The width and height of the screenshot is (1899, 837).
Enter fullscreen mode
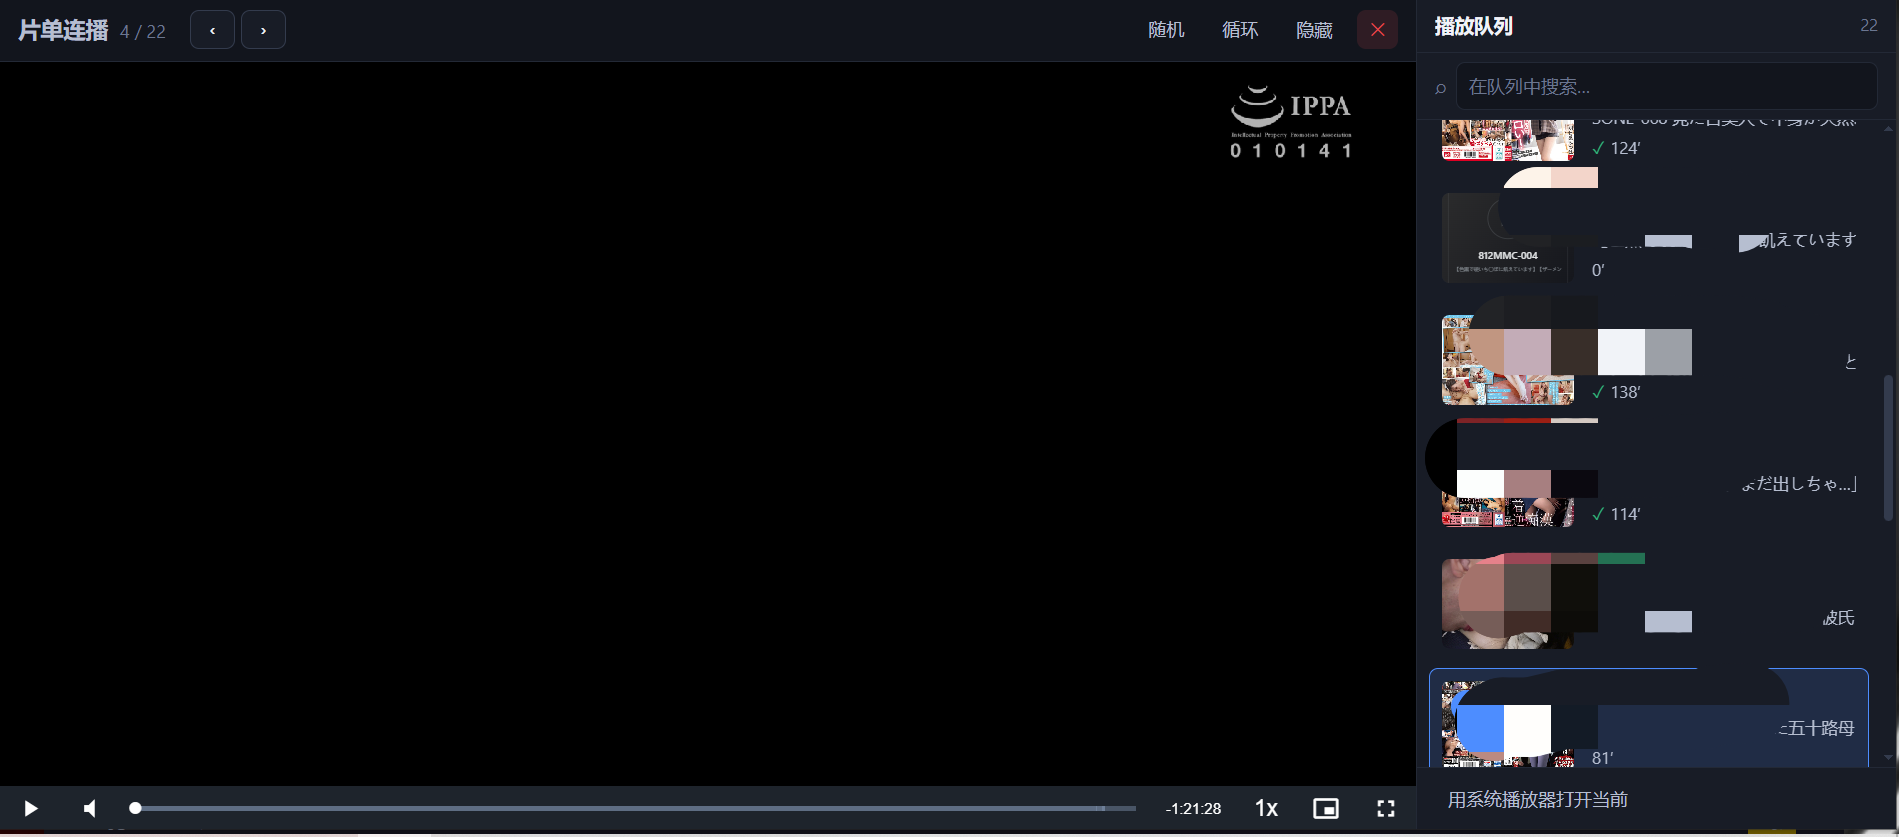pos(1386,808)
